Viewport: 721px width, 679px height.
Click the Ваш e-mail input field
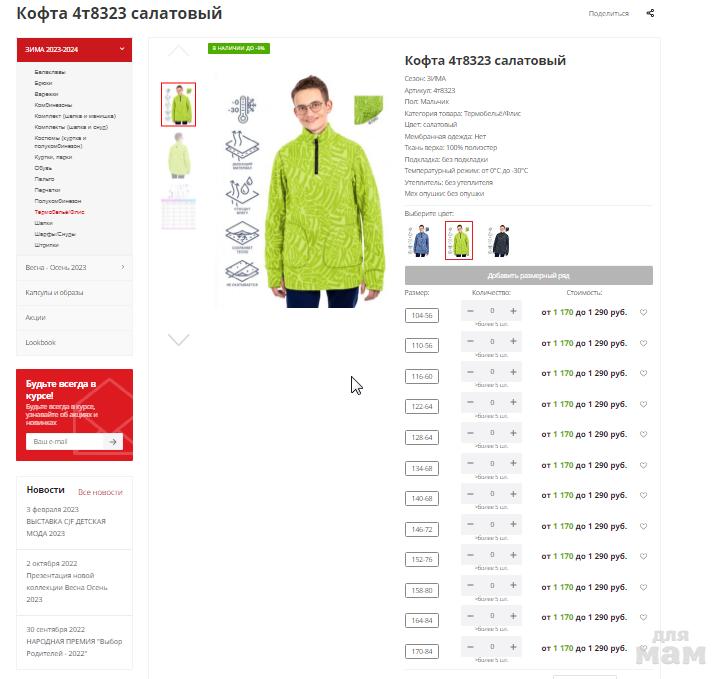click(67, 442)
